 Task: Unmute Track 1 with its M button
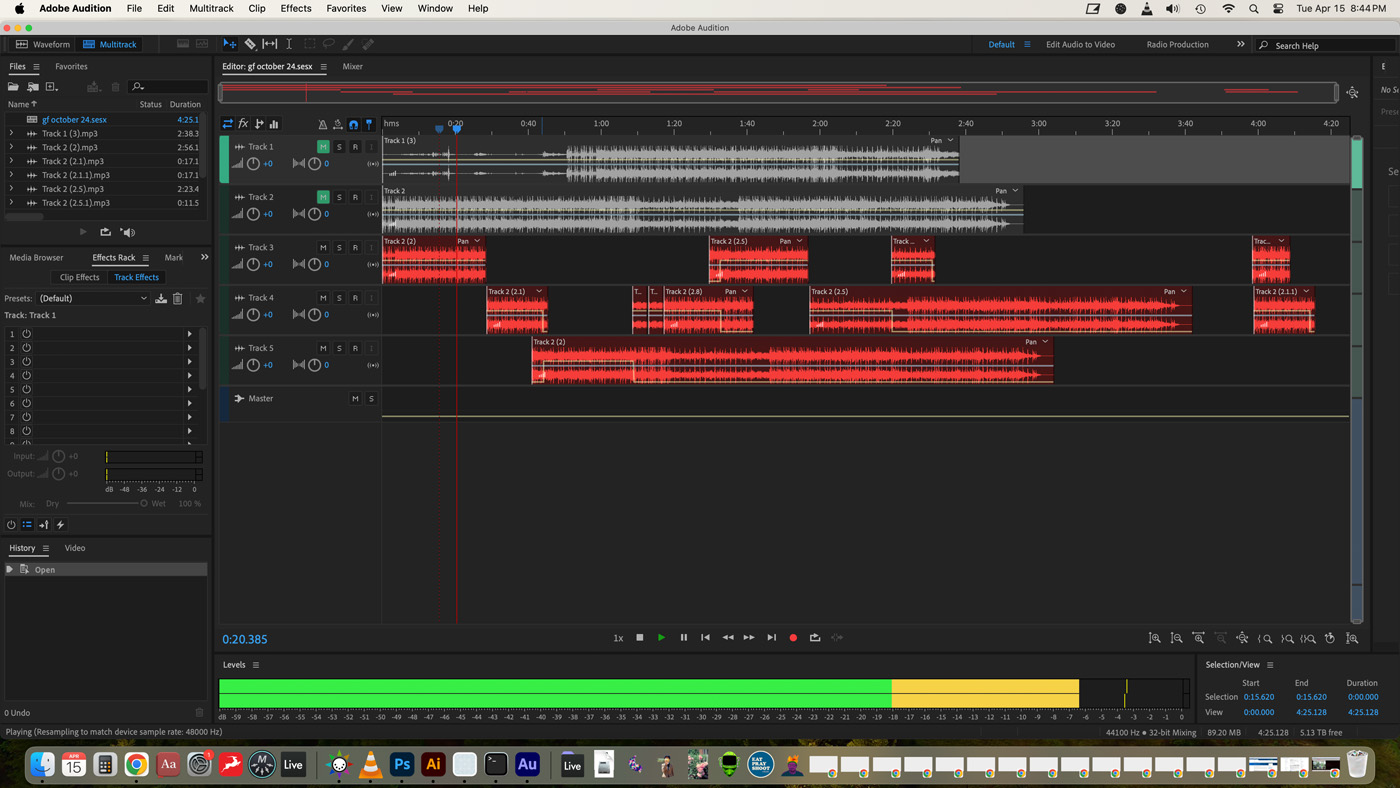pos(323,147)
